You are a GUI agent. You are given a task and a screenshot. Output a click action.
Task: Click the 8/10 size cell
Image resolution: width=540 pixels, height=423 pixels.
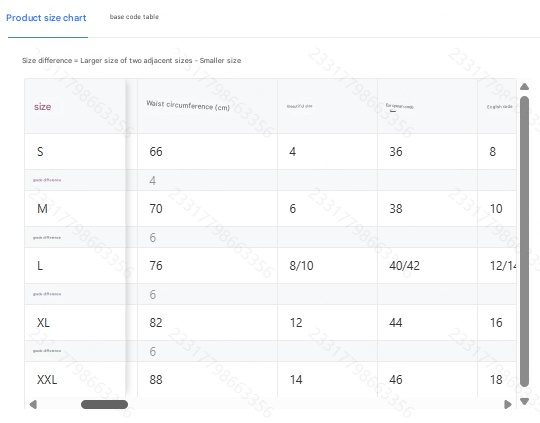tap(327, 266)
